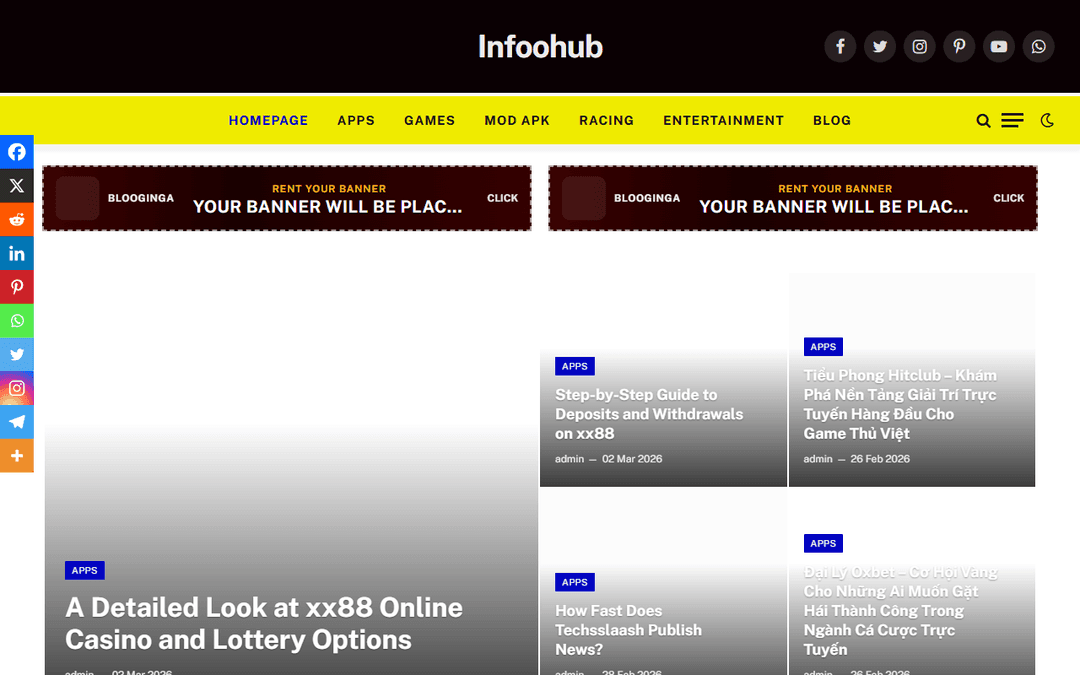The width and height of the screenshot is (1080, 675).
Task: Click the 02 Mar 2026 date on deposits article
Action: pyautogui.click(x=632, y=459)
